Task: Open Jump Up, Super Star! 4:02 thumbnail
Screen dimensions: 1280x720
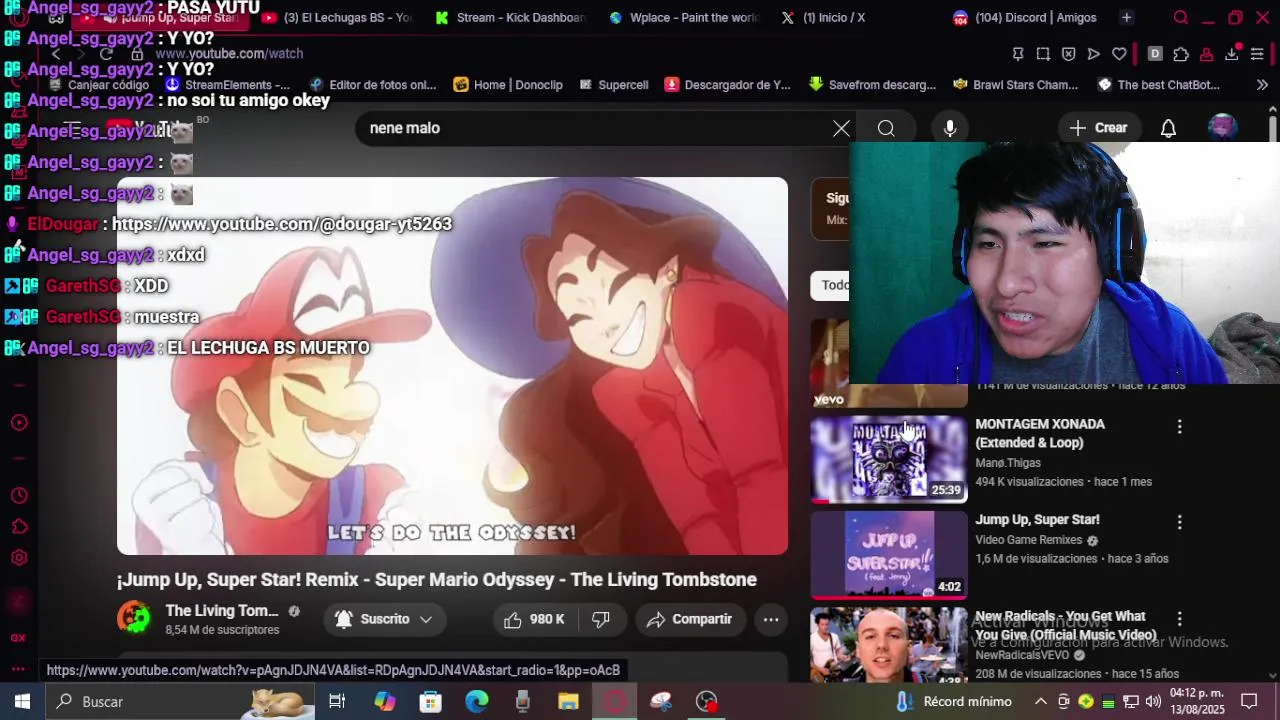Action: coord(888,554)
